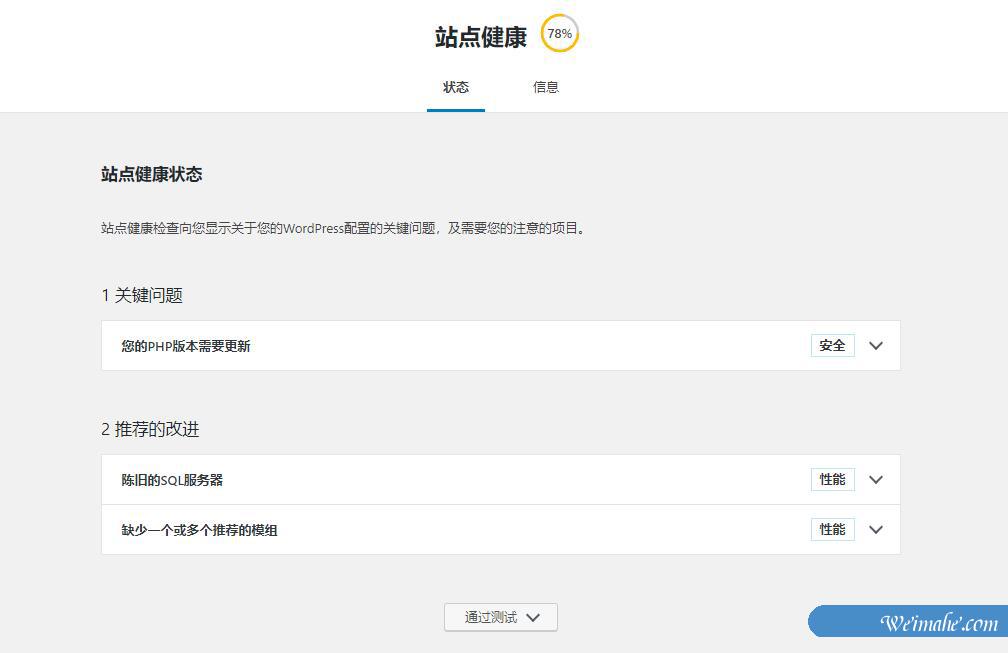Click the chevron on the PHP update row
The height and width of the screenshot is (653, 1008).
(876, 346)
